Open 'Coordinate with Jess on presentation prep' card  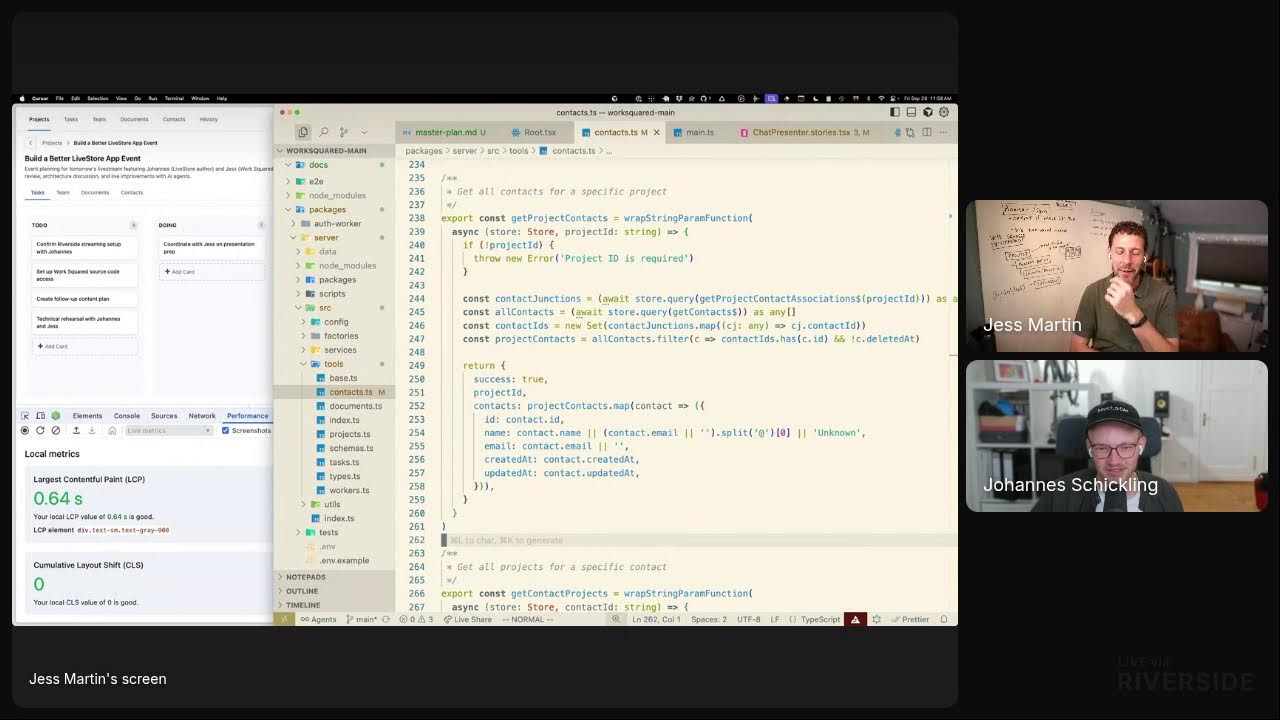coord(211,247)
